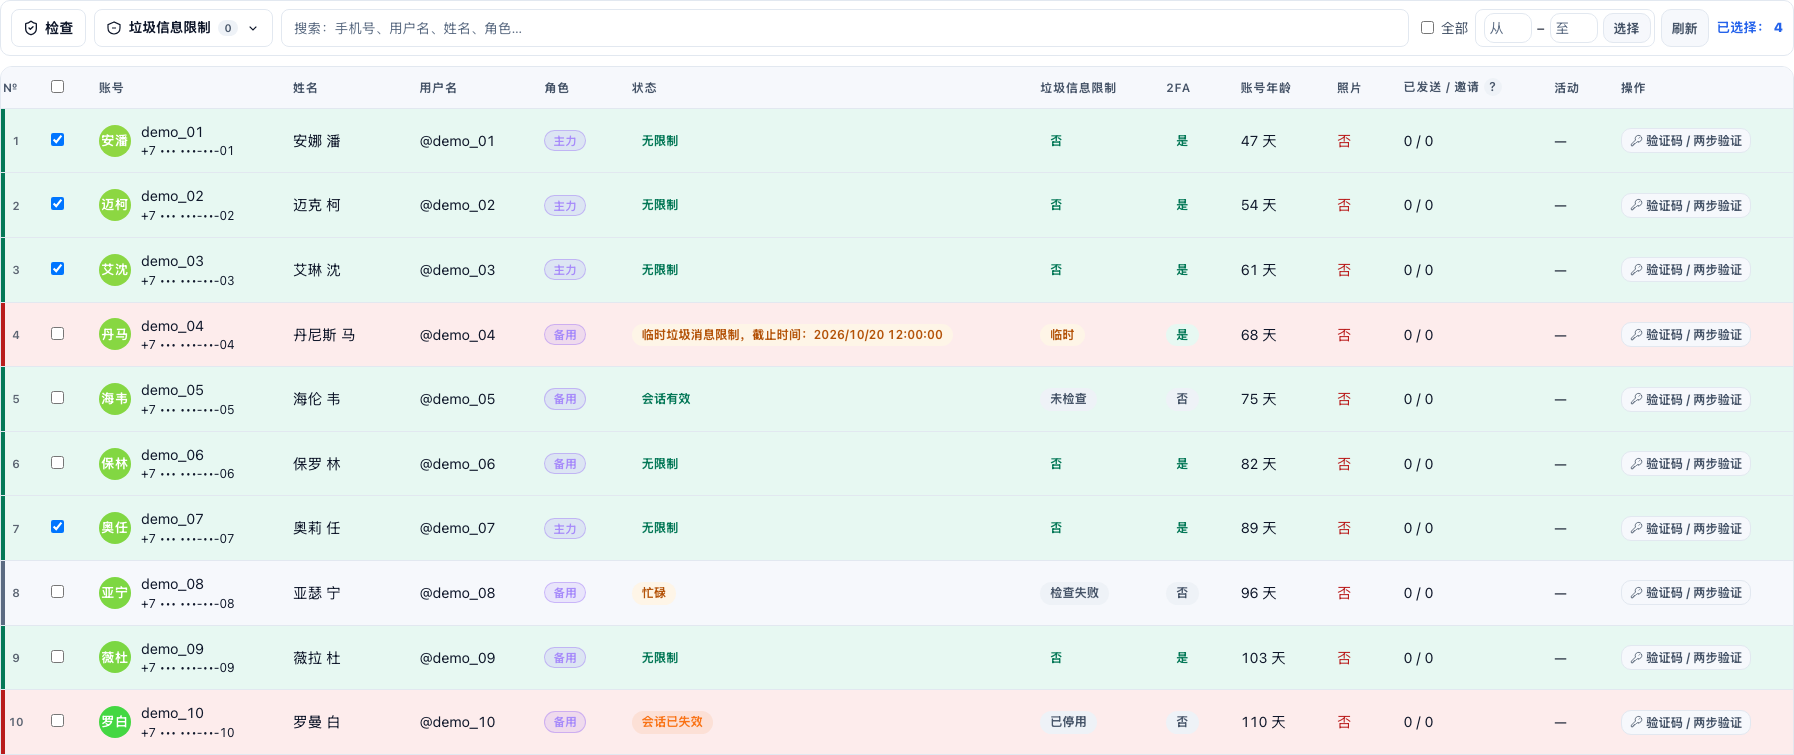The width and height of the screenshot is (1794, 755).
Task: Get 验证码 / 两步验证 for demo_04
Action: [1686, 335]
